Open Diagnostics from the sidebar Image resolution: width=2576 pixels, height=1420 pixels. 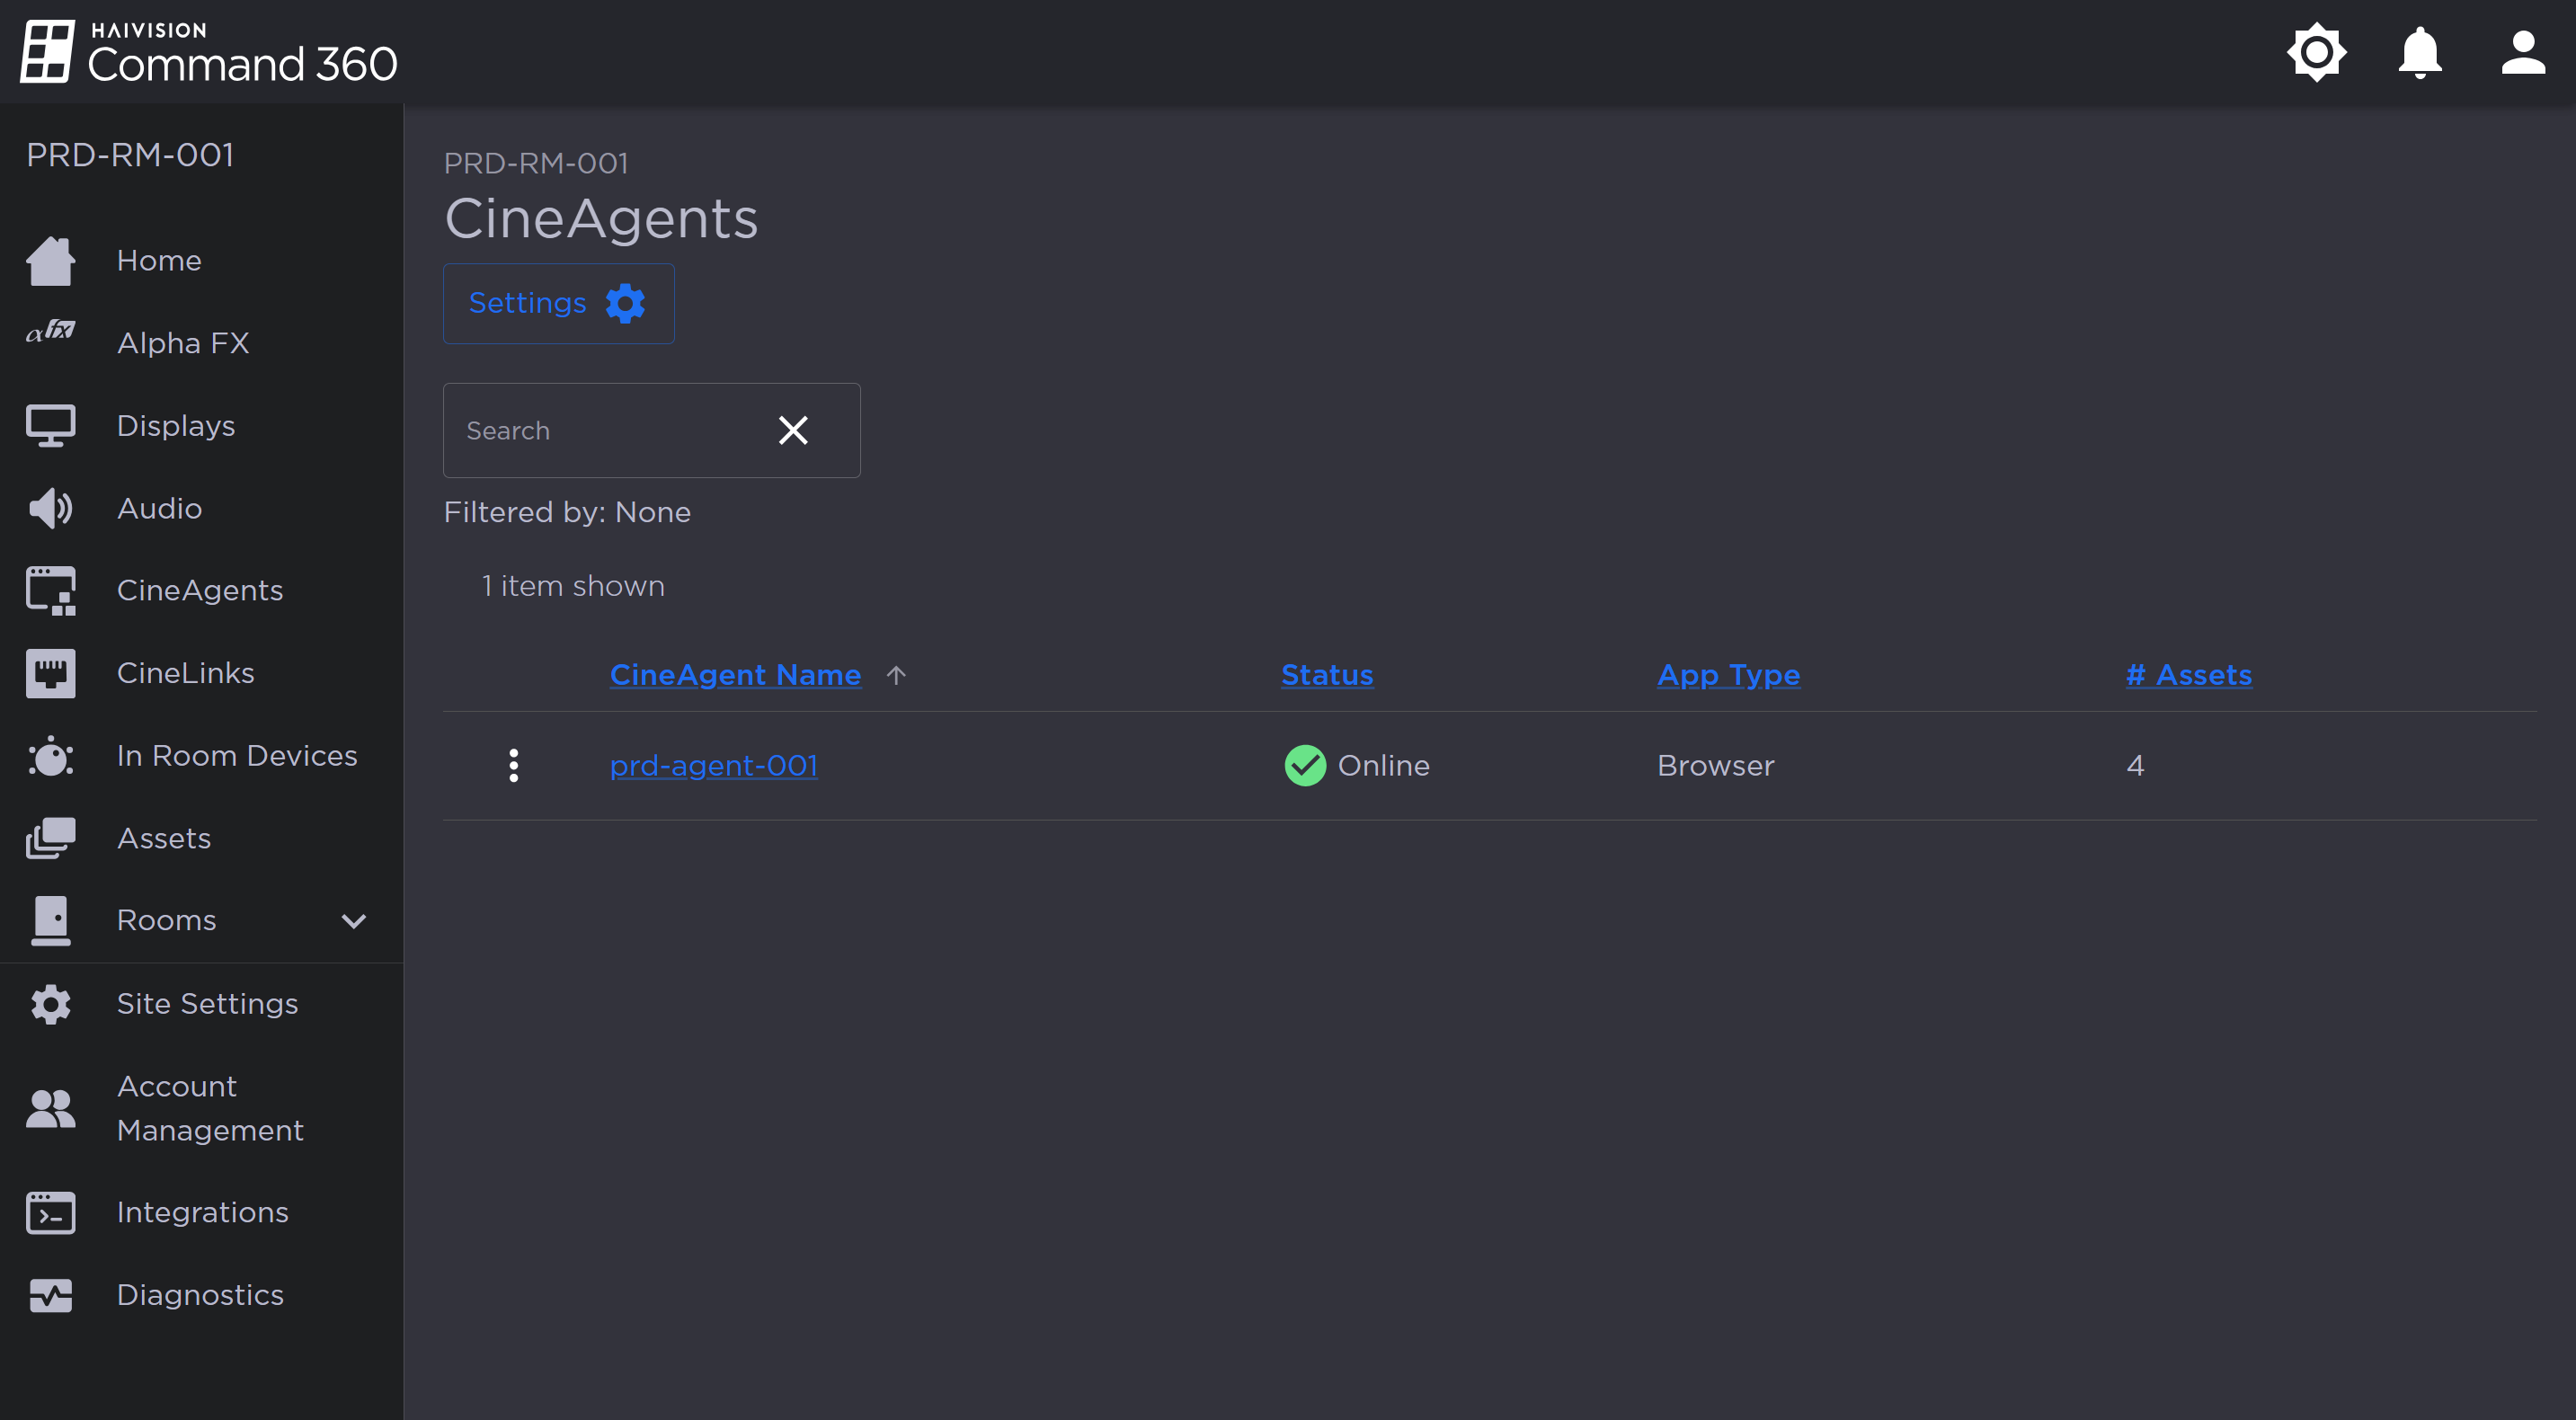pos(199,1294)
